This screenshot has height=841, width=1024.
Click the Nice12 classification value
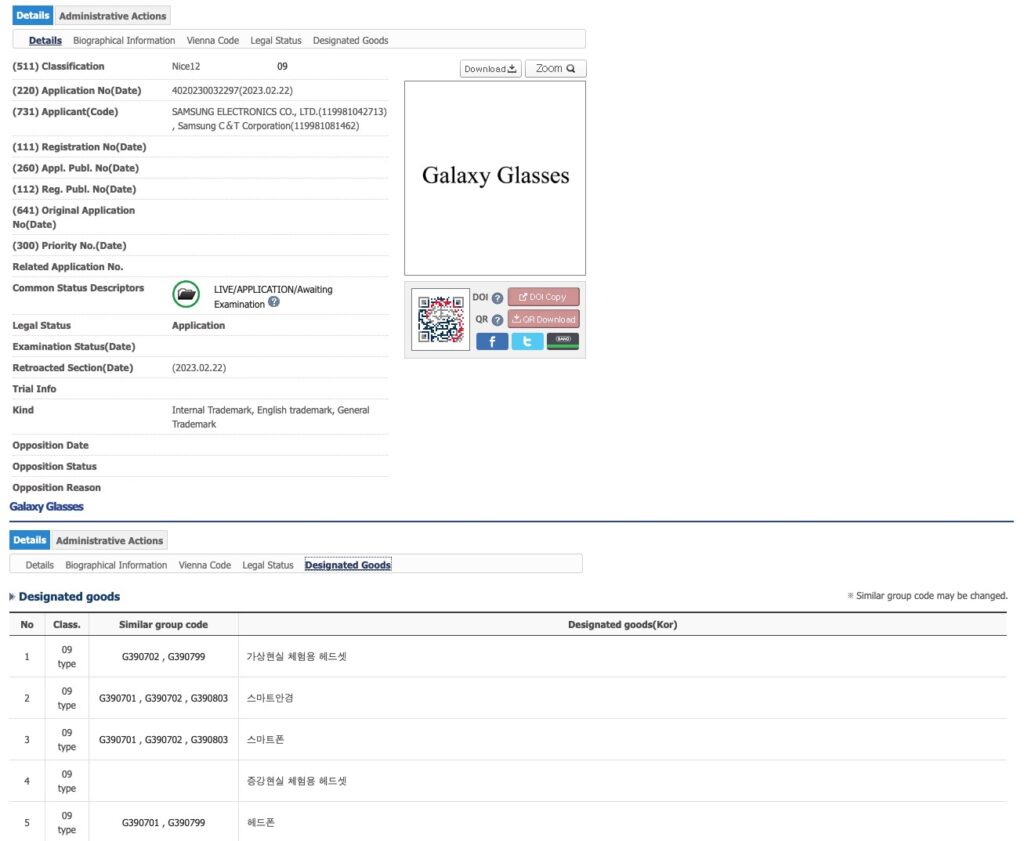pyautogui.click(x=186, y=67)
